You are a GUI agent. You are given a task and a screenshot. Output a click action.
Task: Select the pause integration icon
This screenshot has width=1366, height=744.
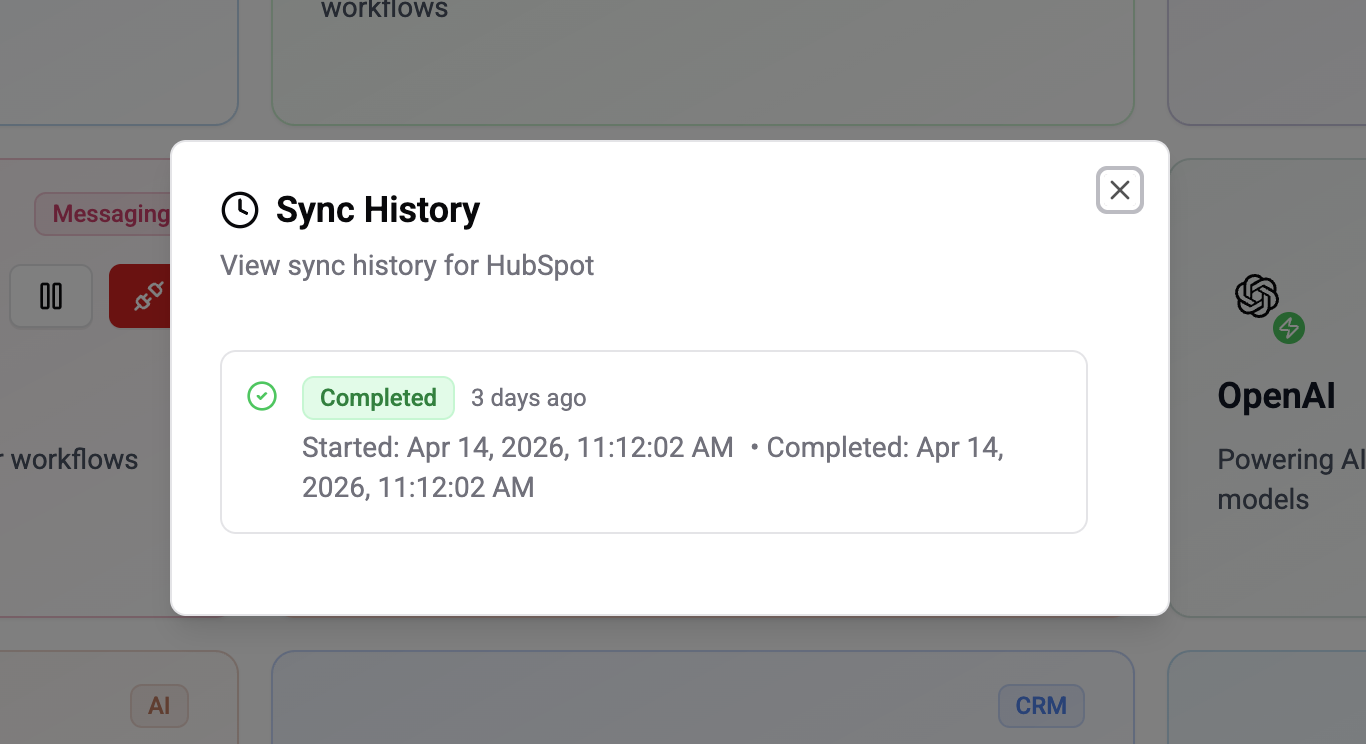50,296
